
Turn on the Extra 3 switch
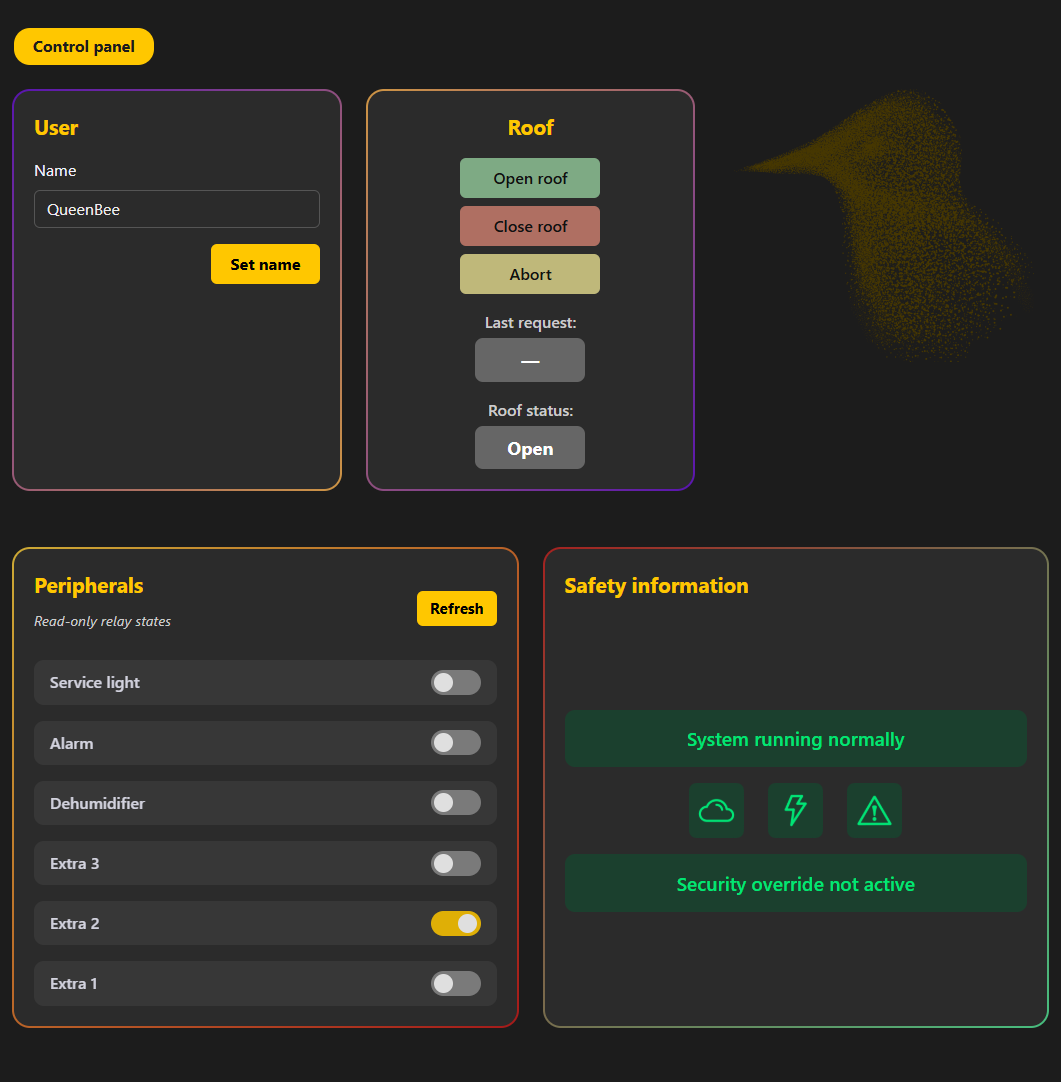tap(456, 863)
